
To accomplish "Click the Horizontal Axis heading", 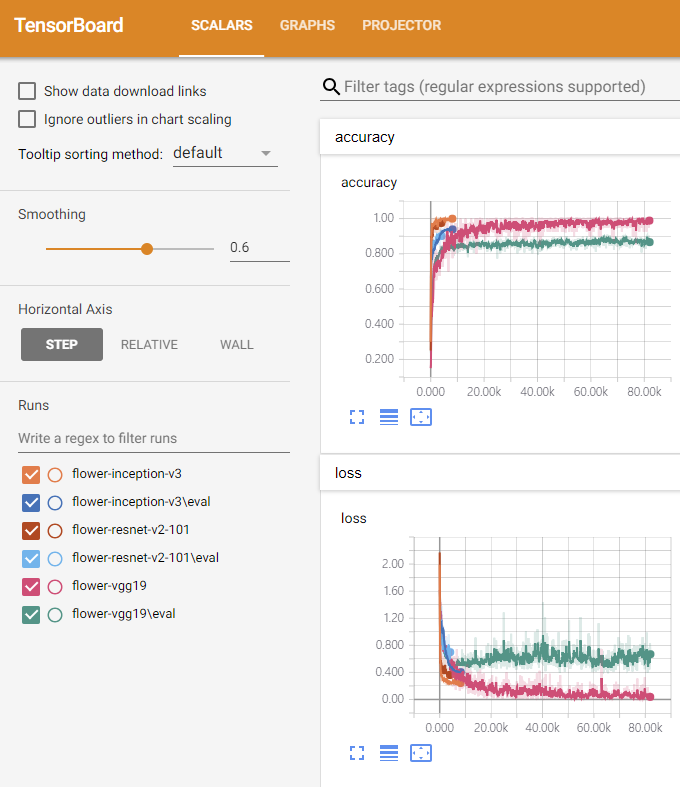I will (65, 309).
